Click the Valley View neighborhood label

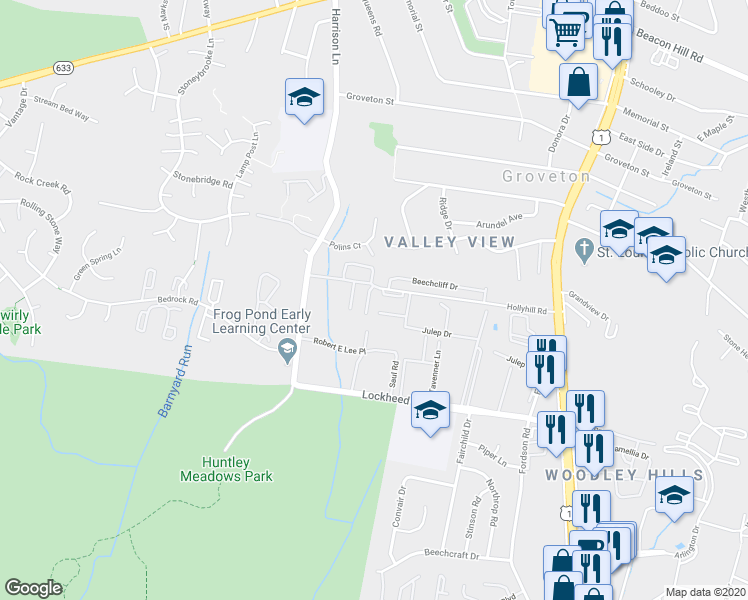[449, 242]
